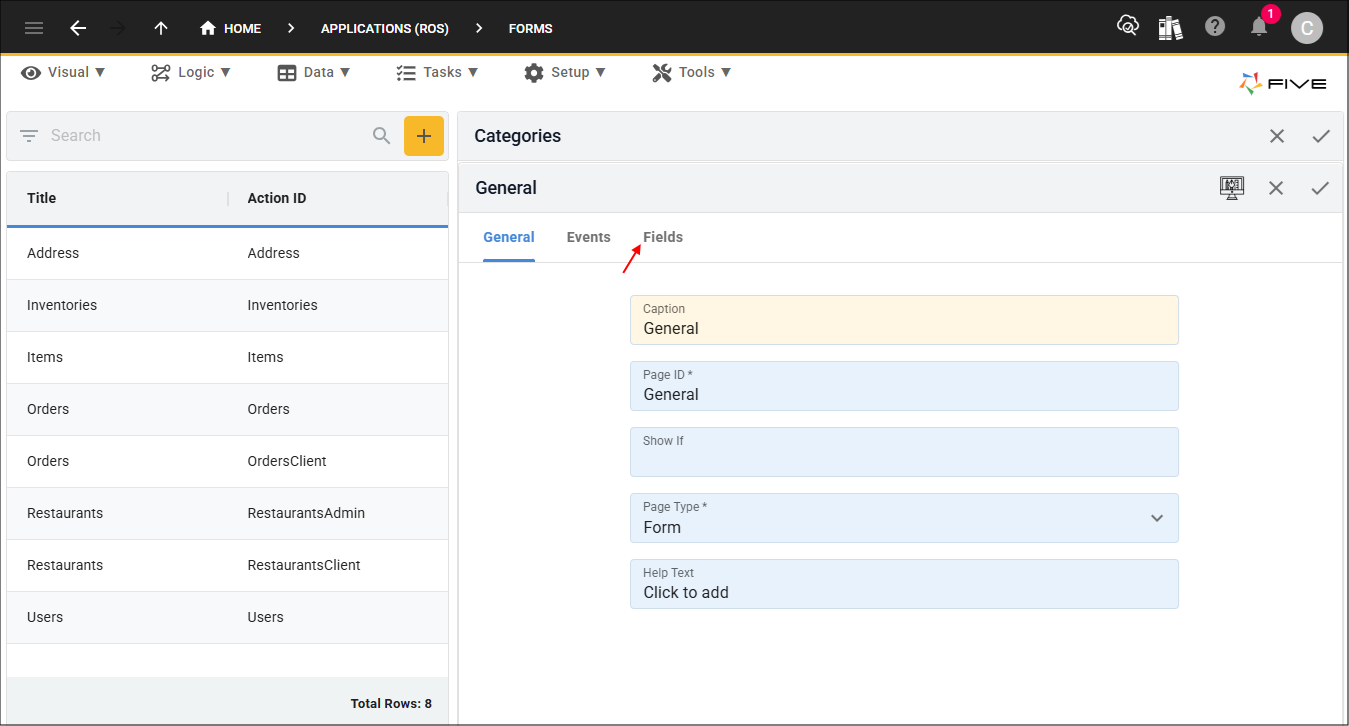Image resolution: width=1349 pixels, height=726 pixels.
Task: Select the RestaurantsAdmin row
Action: pyautogui.click(x=227, y=513)
